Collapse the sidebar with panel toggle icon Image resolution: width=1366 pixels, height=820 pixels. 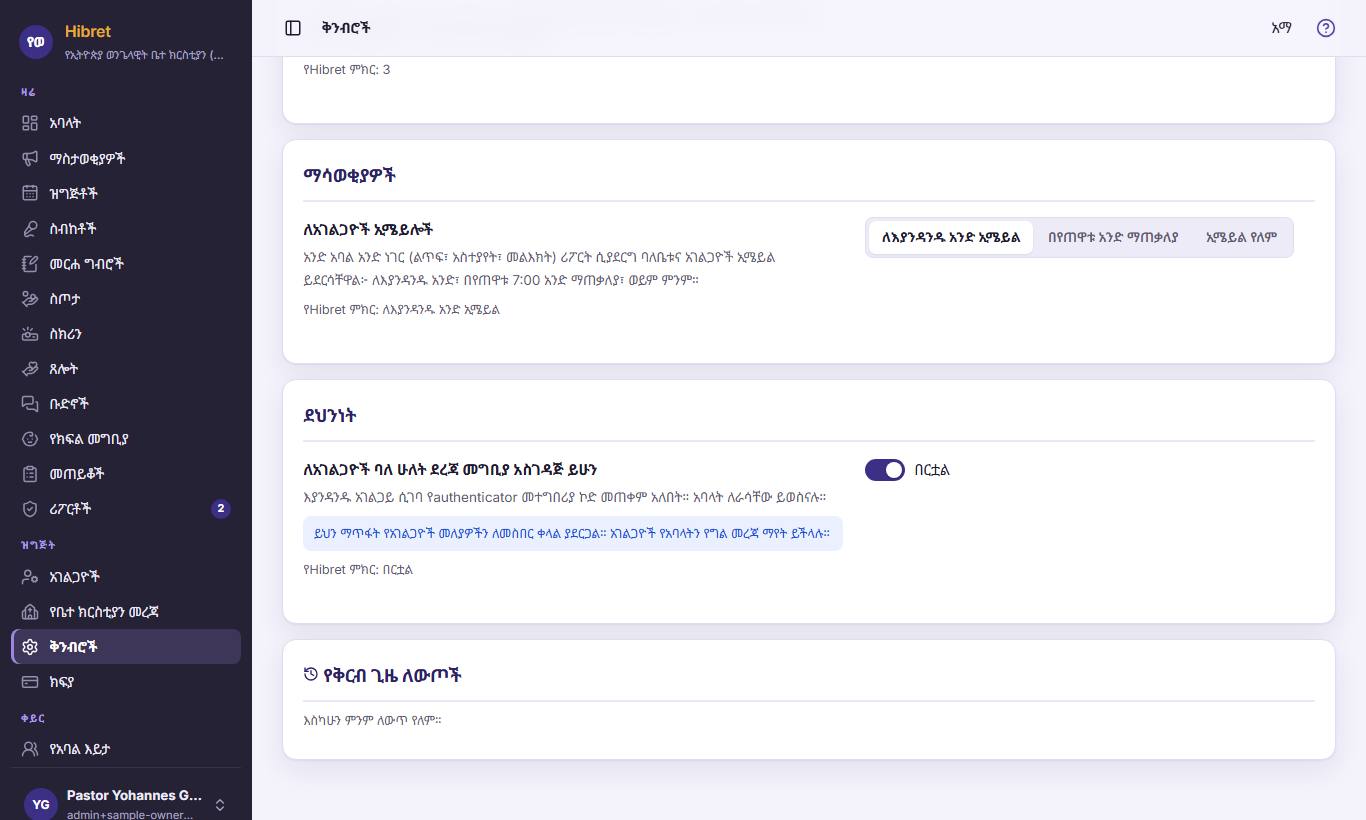(x=293, y=28)
